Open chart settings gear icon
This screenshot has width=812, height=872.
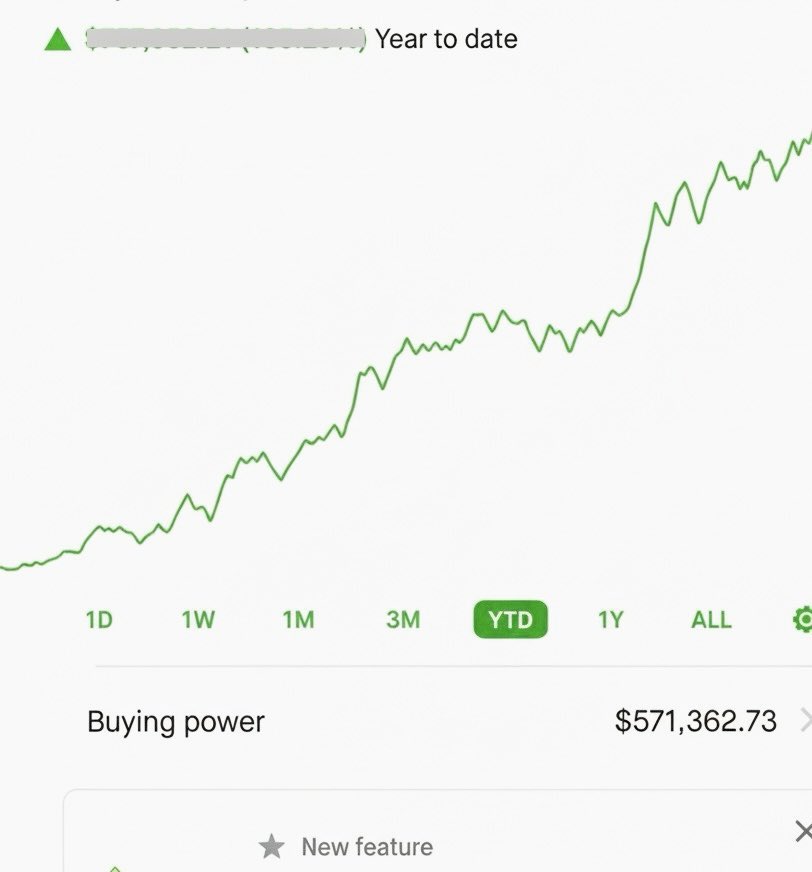point(802,620)
